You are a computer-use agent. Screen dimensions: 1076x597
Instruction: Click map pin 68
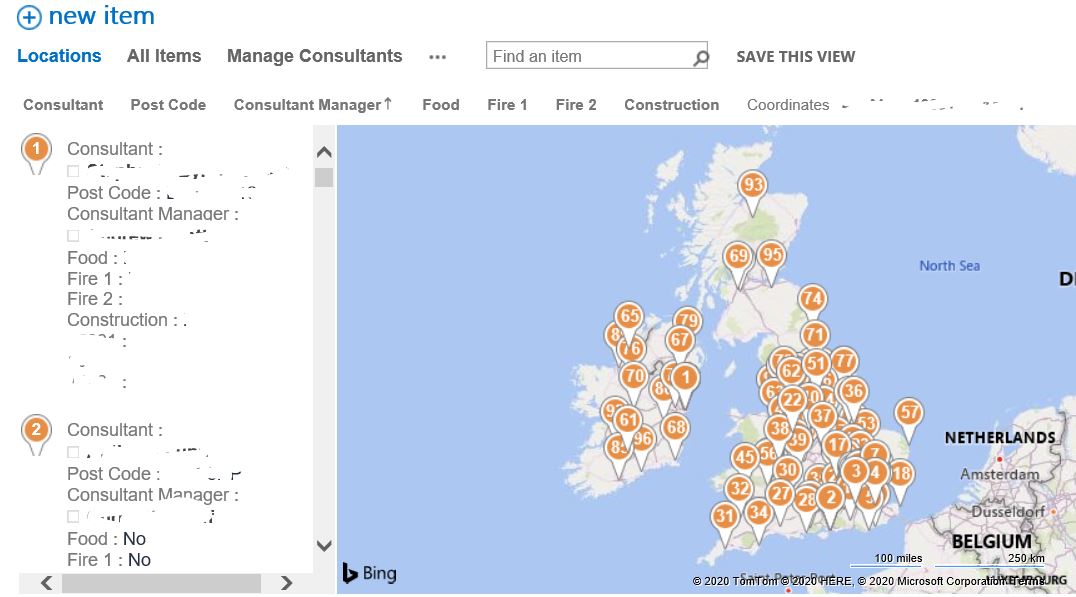coord(676,428)
